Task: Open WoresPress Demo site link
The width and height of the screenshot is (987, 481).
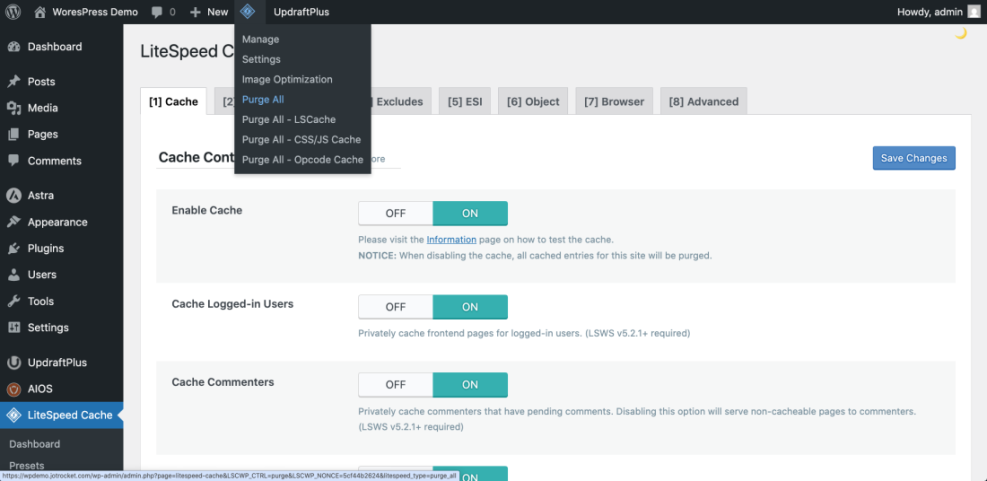Action: coord(95,12)
